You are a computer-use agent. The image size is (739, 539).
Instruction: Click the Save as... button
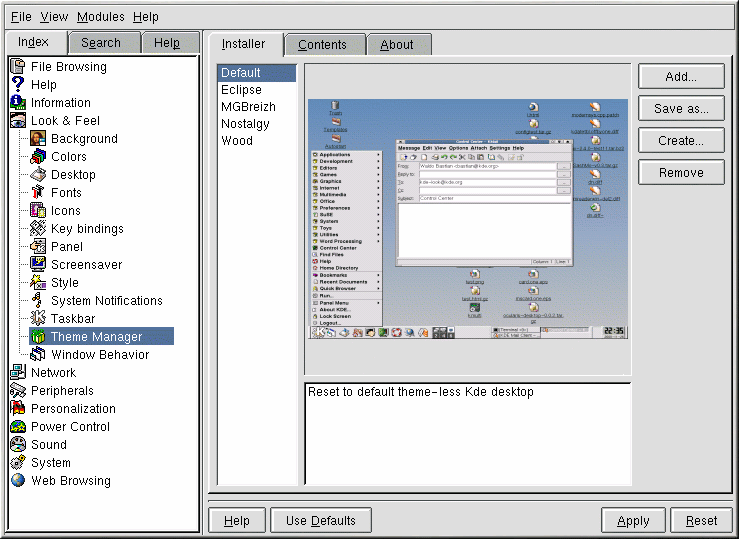(x=680, y=109)
